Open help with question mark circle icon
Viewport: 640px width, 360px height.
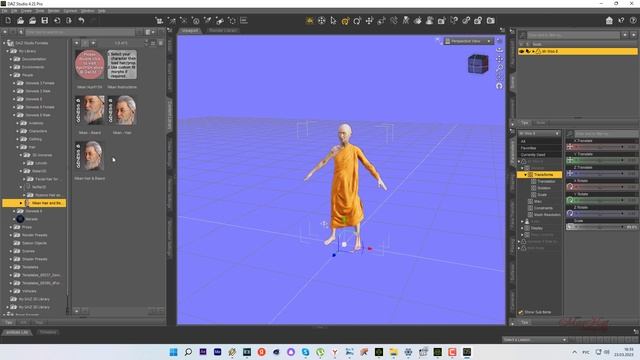pyautogui.click(x=633, y=20)
